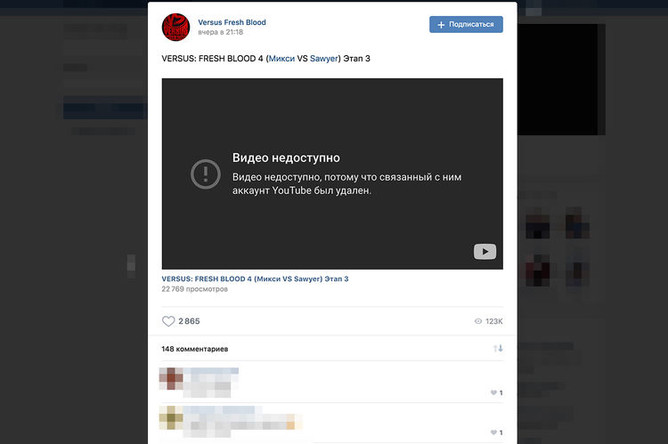This screenshot has width=668, height=444.
Task: Click the Подписаться subscribe button
Action: coord(466,24)
